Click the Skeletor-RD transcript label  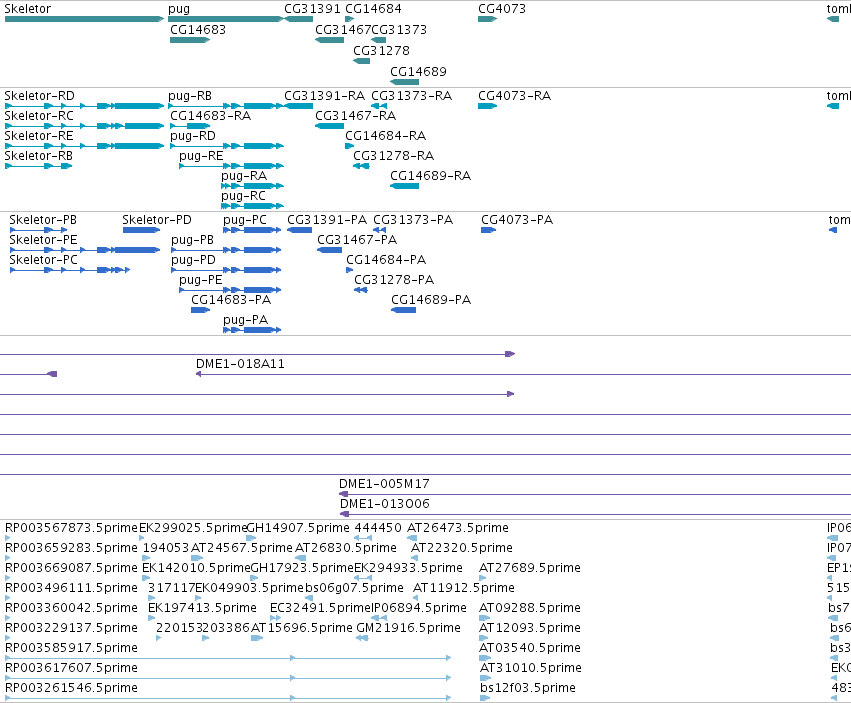40,96
